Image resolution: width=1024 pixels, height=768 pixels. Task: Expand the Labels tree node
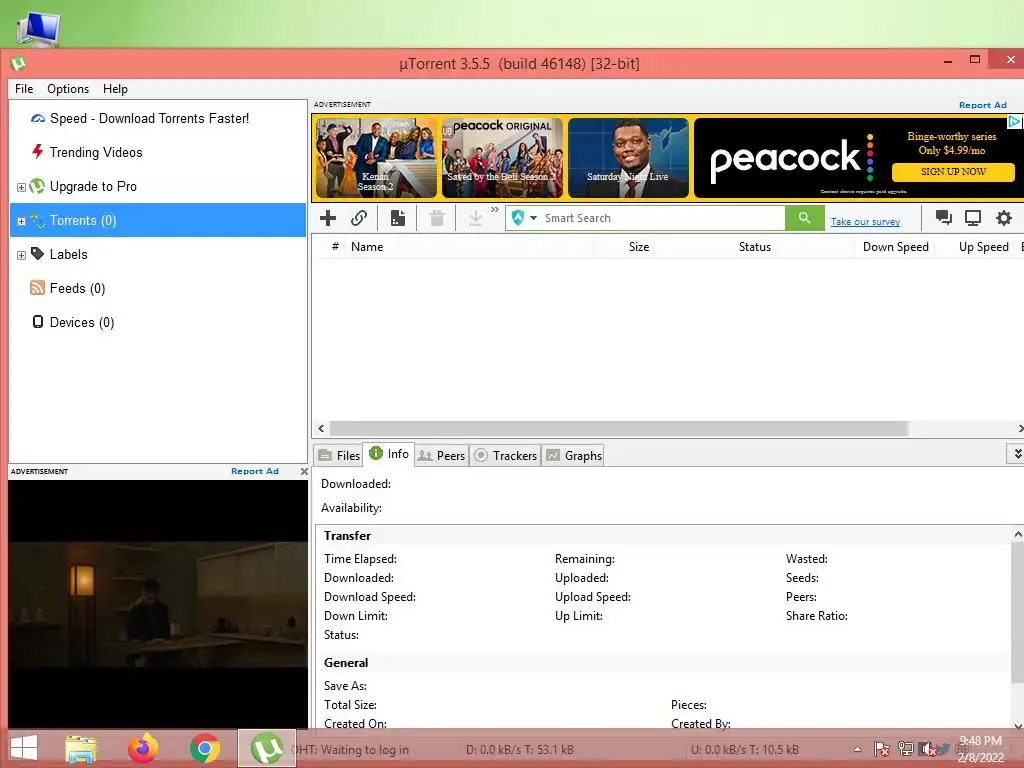tap(21, 255)
